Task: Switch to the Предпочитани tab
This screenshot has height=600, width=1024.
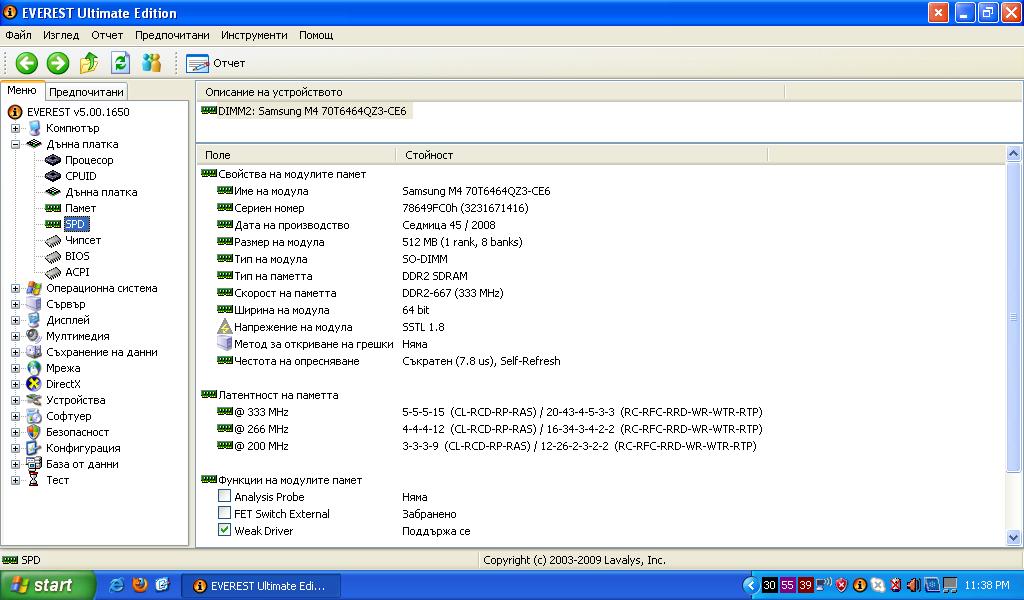Action: [86, 92]
